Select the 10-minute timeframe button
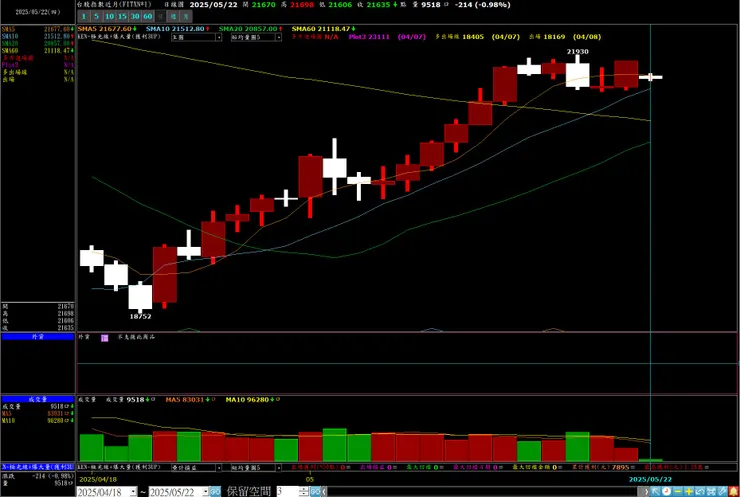Image resolution: width=740 pixels, height=497 pixels. pyautogui.click(x=109, y=17)
